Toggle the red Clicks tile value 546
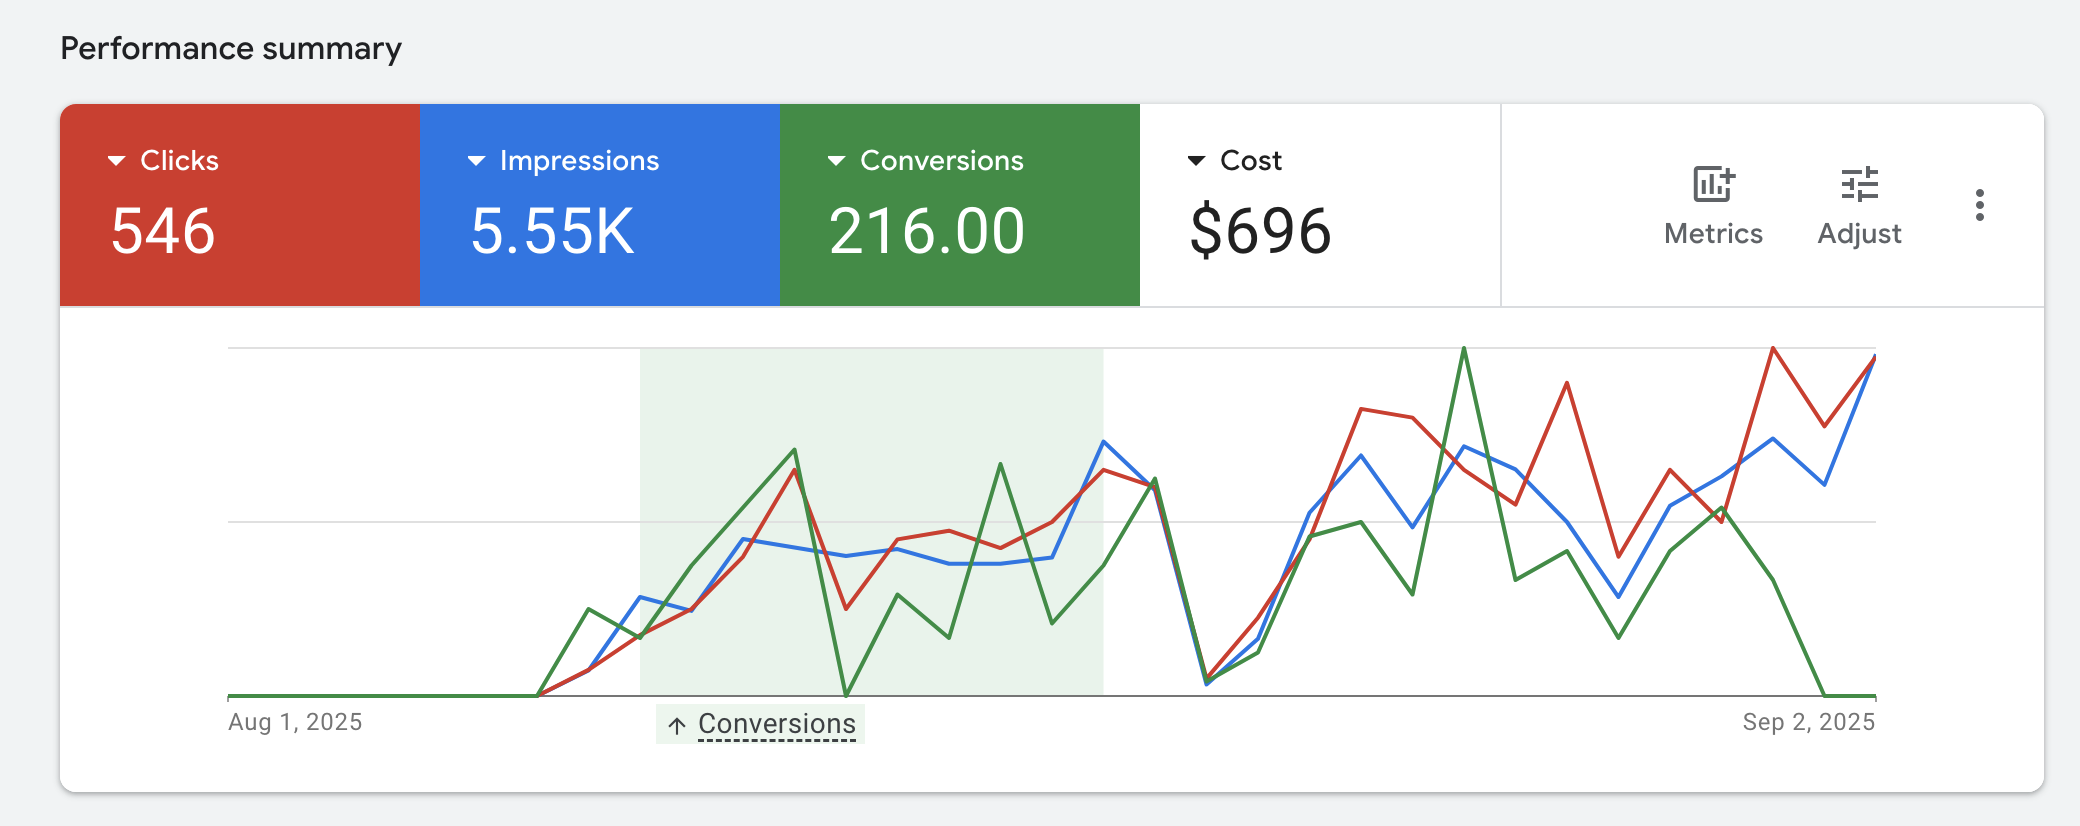The width and height of the screenshot is (2080, 826). (x=163, y=231)
